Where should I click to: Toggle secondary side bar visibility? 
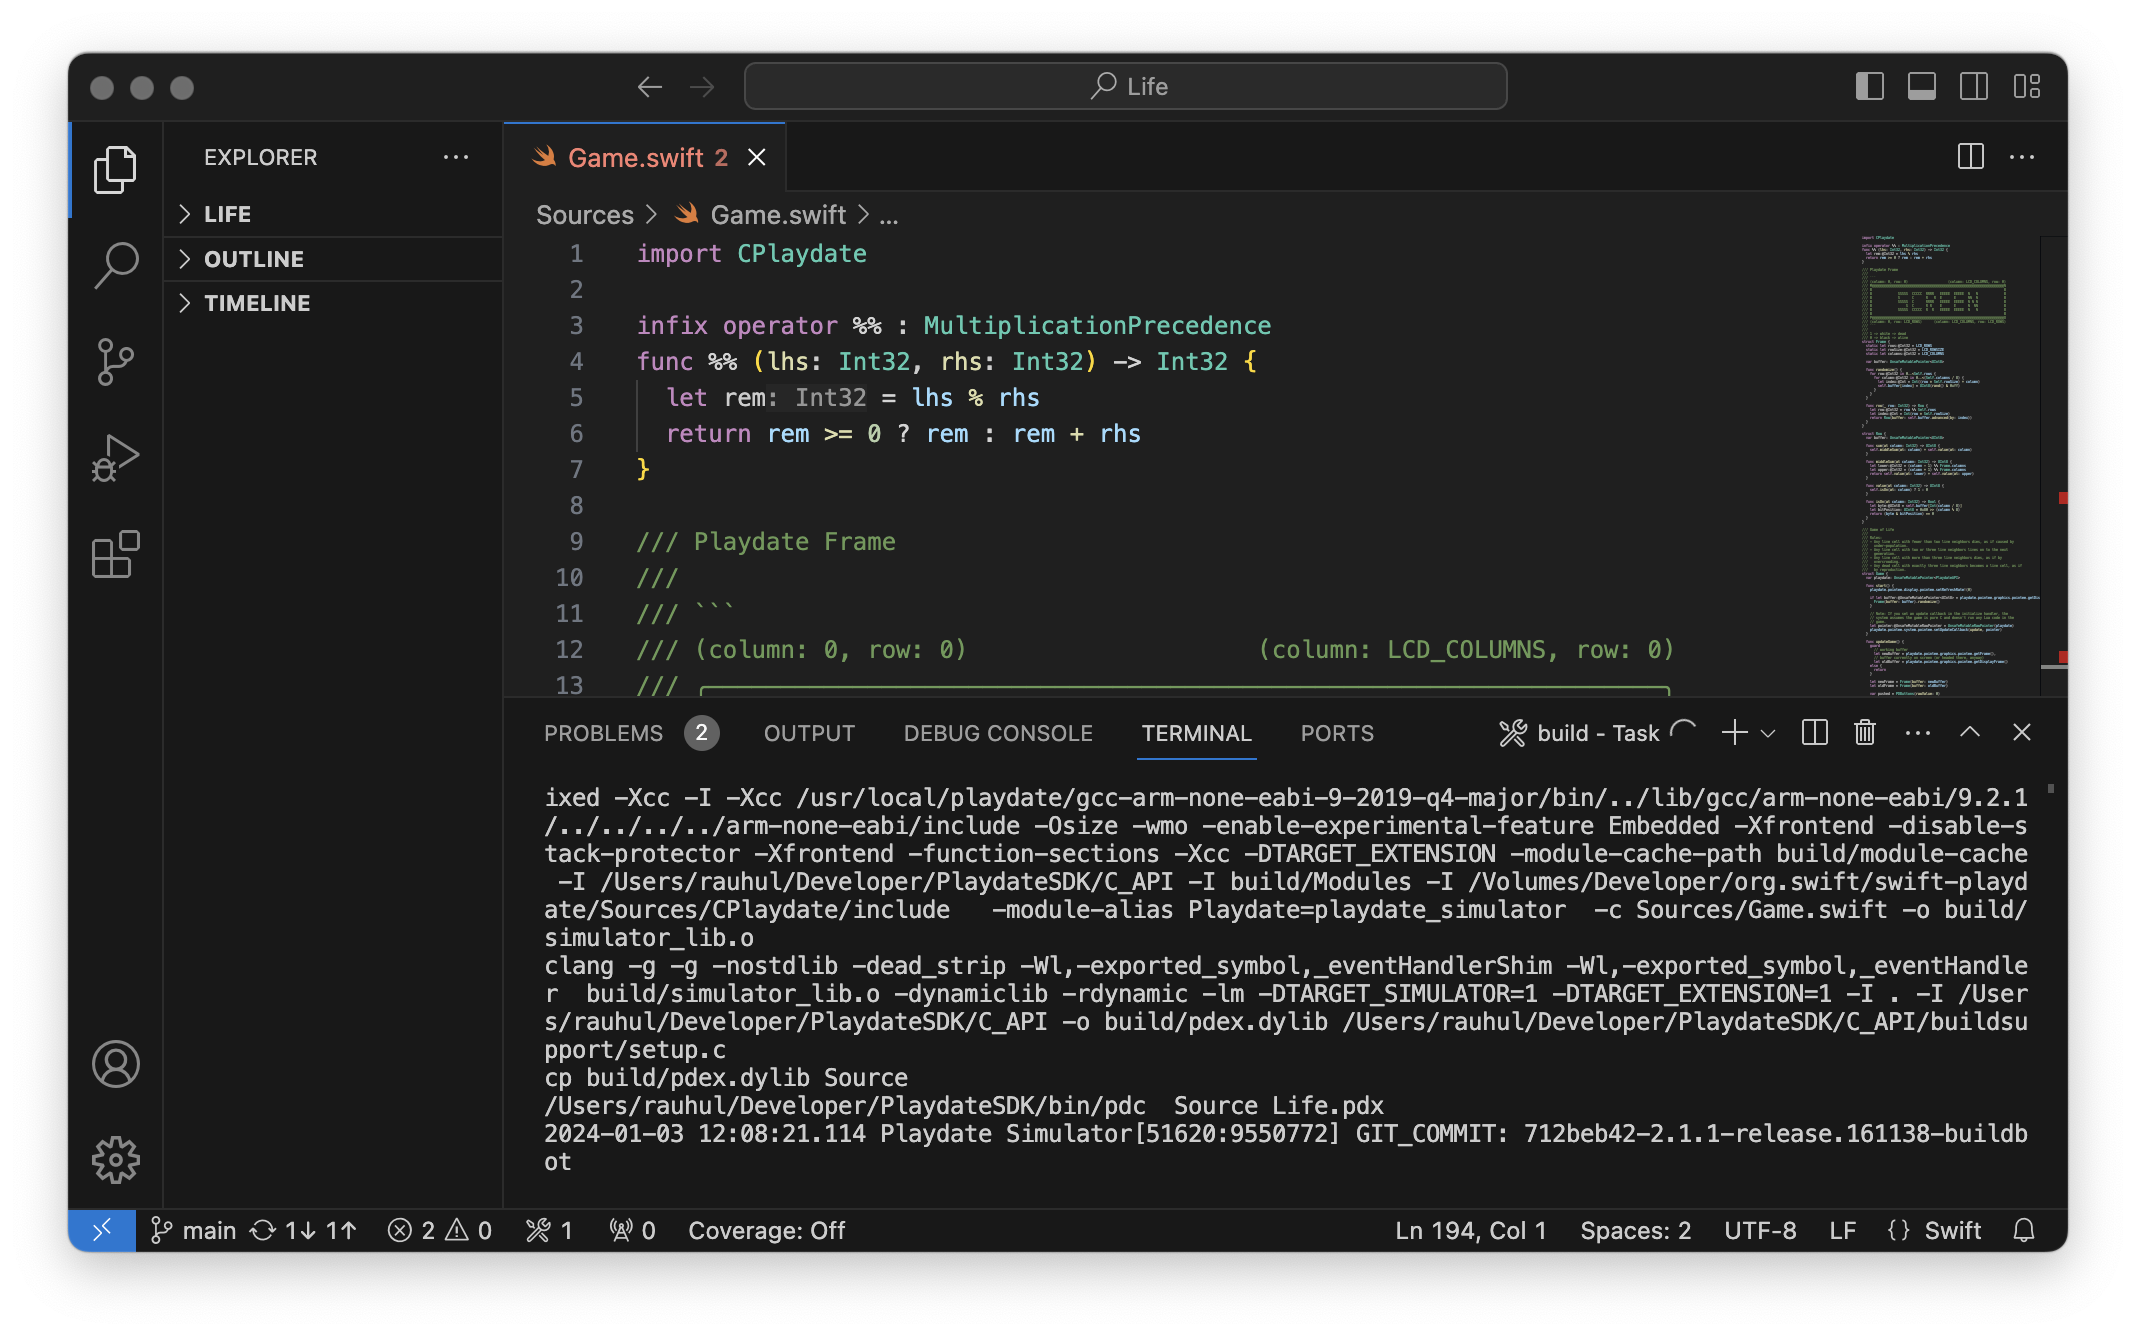point(1974,87)
